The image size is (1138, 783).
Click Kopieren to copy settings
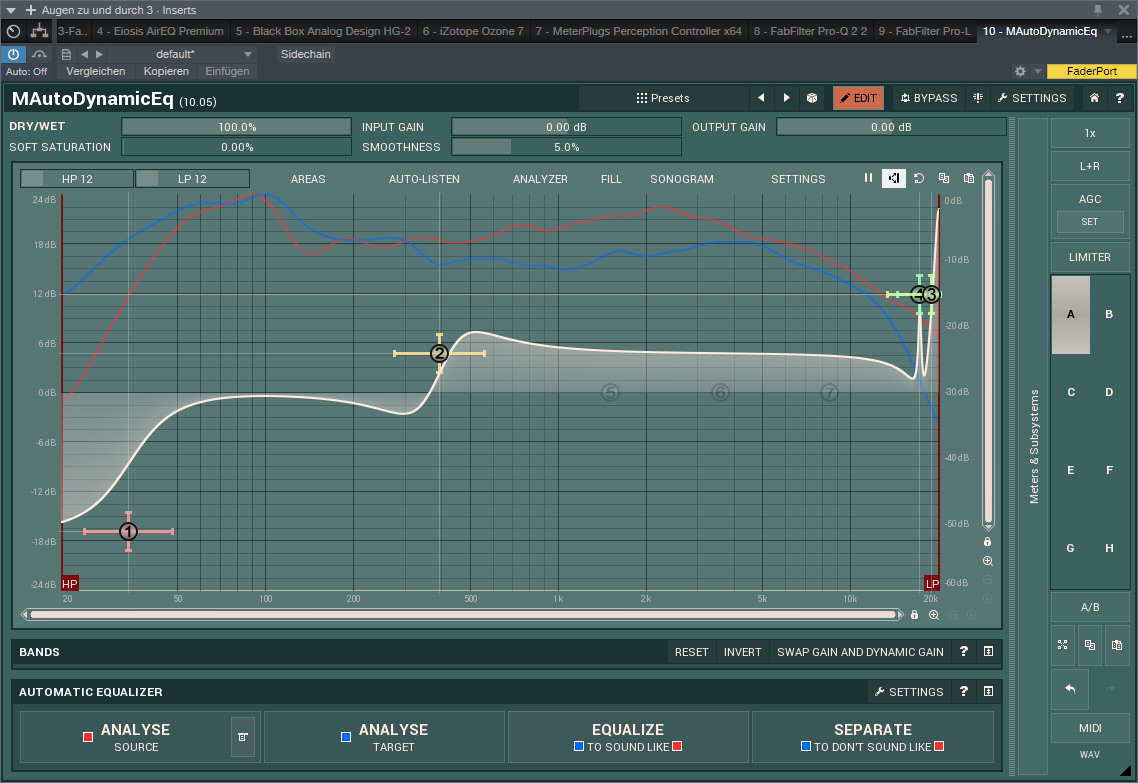pyautogui.click(x=166, y=71)
